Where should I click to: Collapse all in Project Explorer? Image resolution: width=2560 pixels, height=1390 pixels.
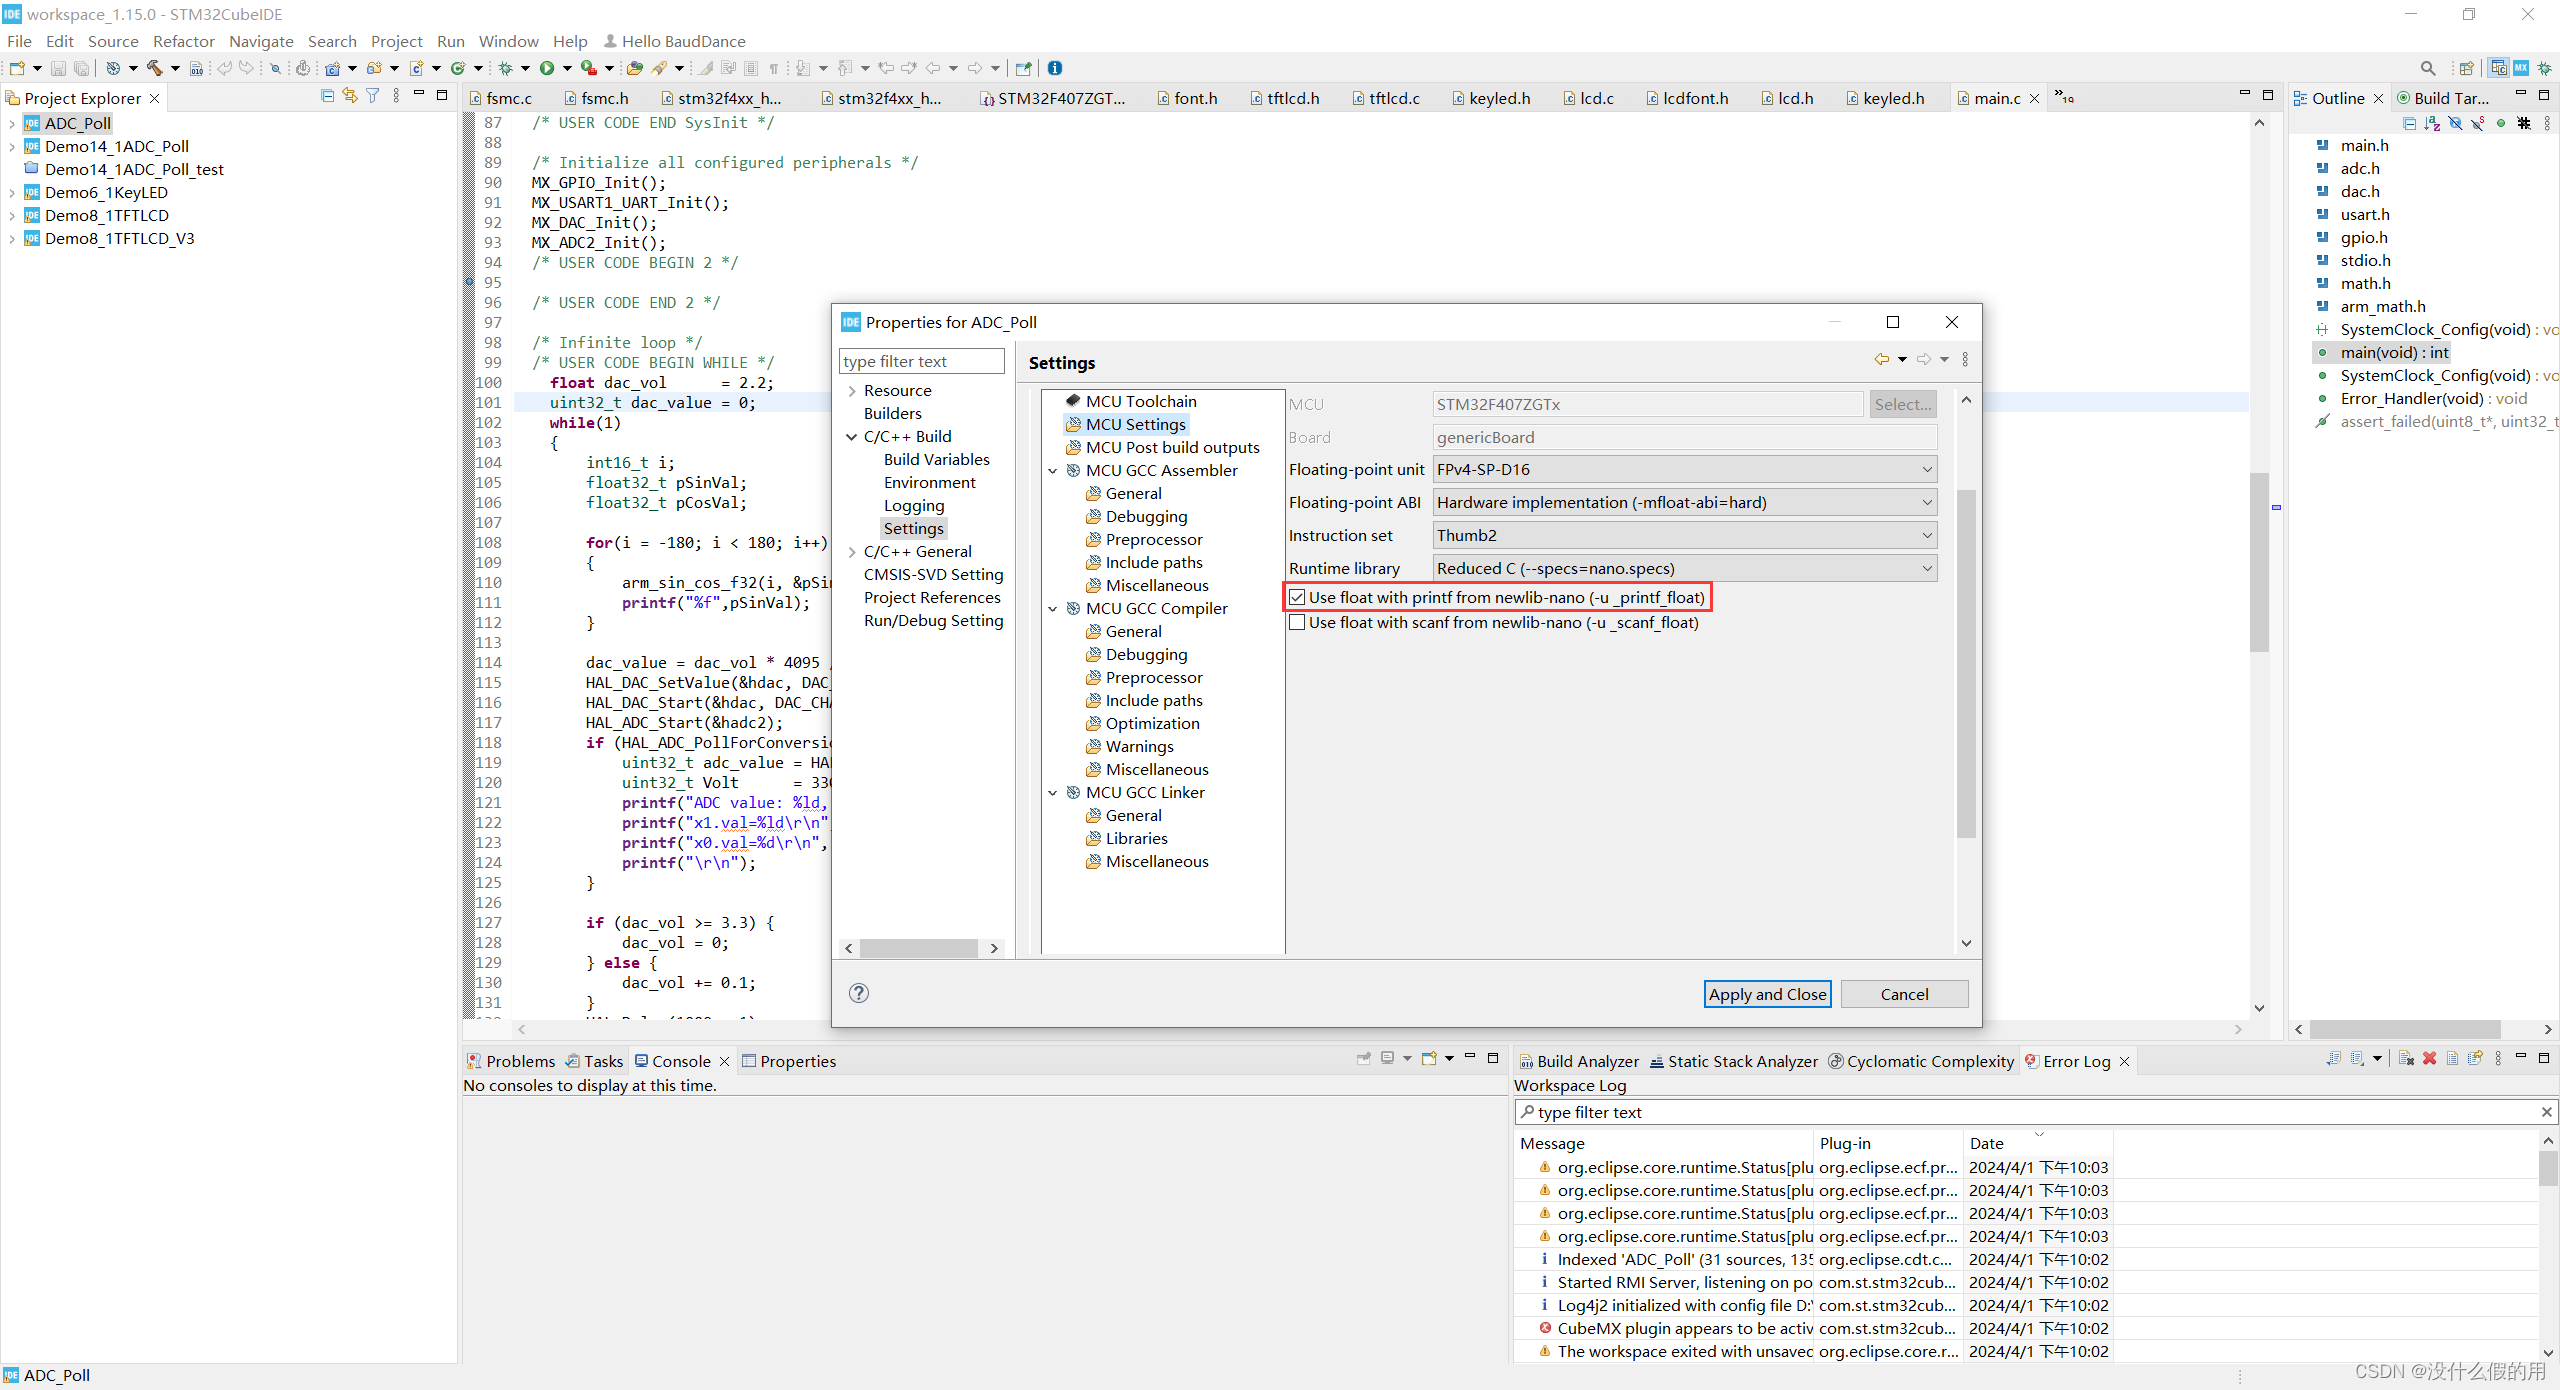click(x=327, y=96)
